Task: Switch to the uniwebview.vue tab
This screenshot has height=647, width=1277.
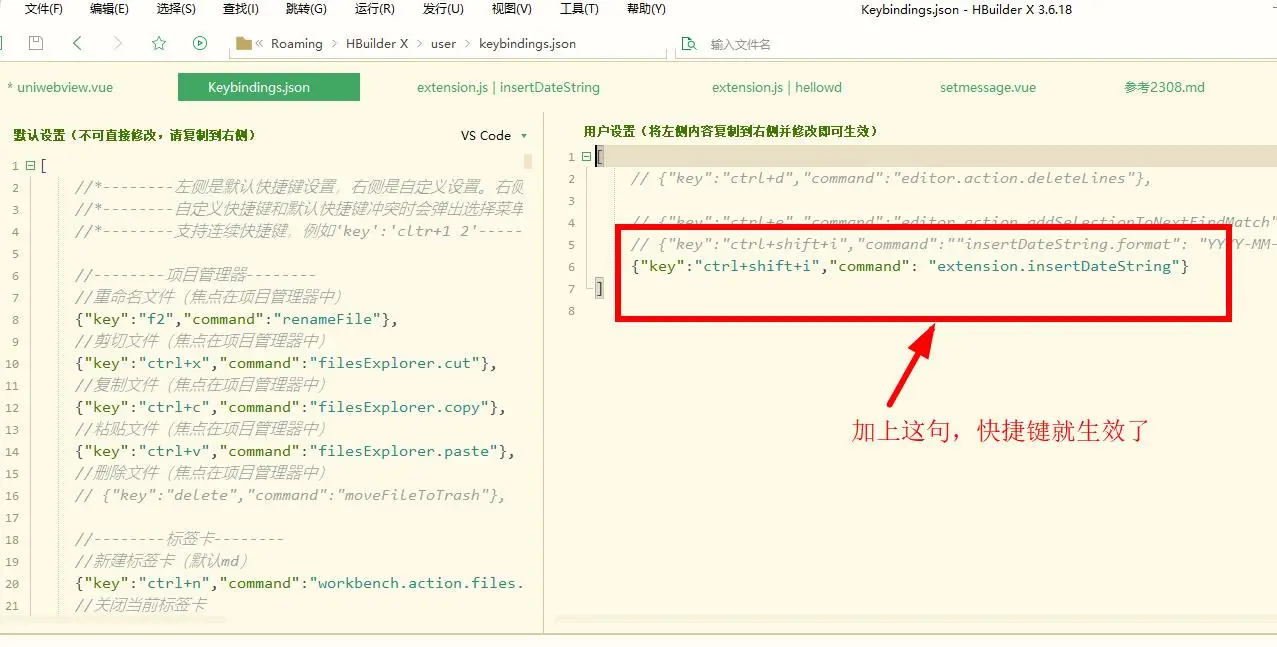Action: (x=64, y=87)
